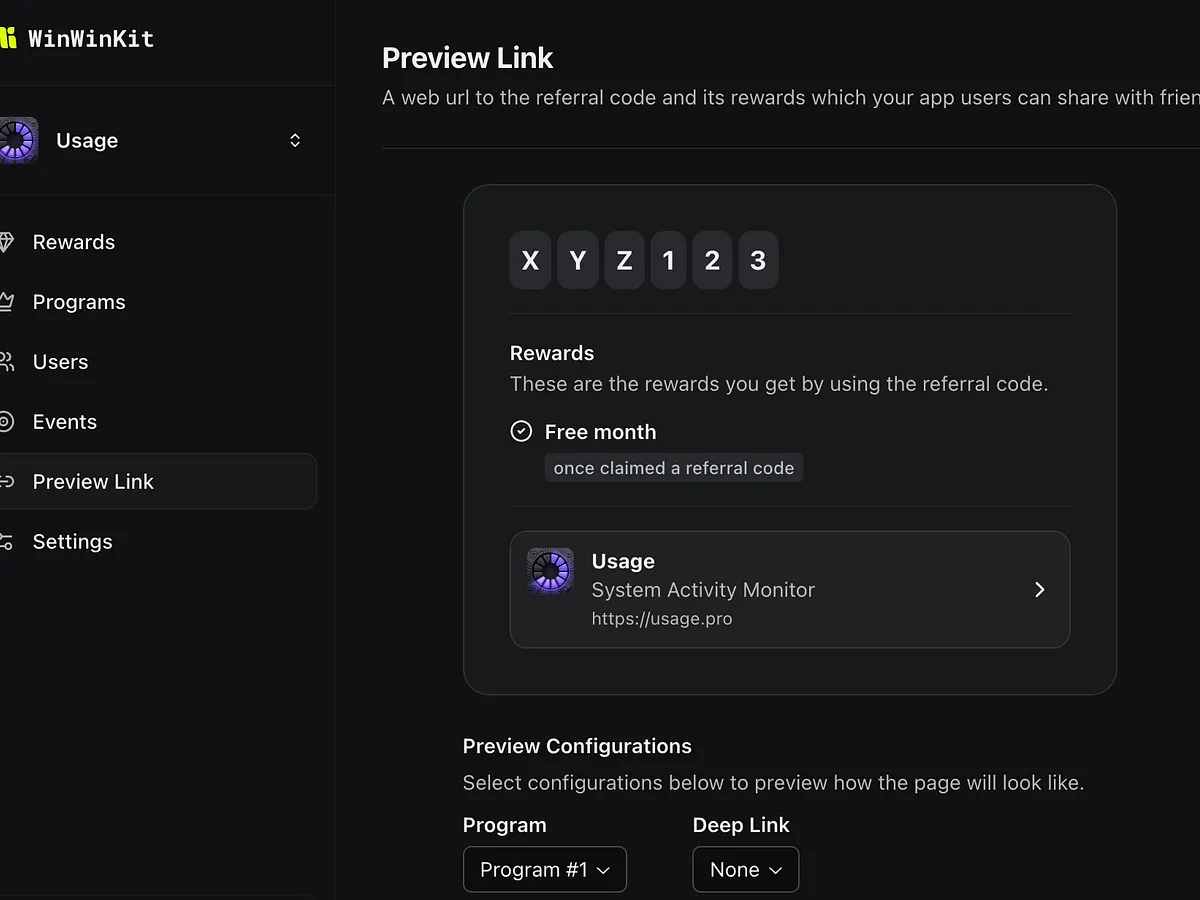Click the Usage app icon in sidebar
This screenshot has height=900, width=1200.
point(19,140)
